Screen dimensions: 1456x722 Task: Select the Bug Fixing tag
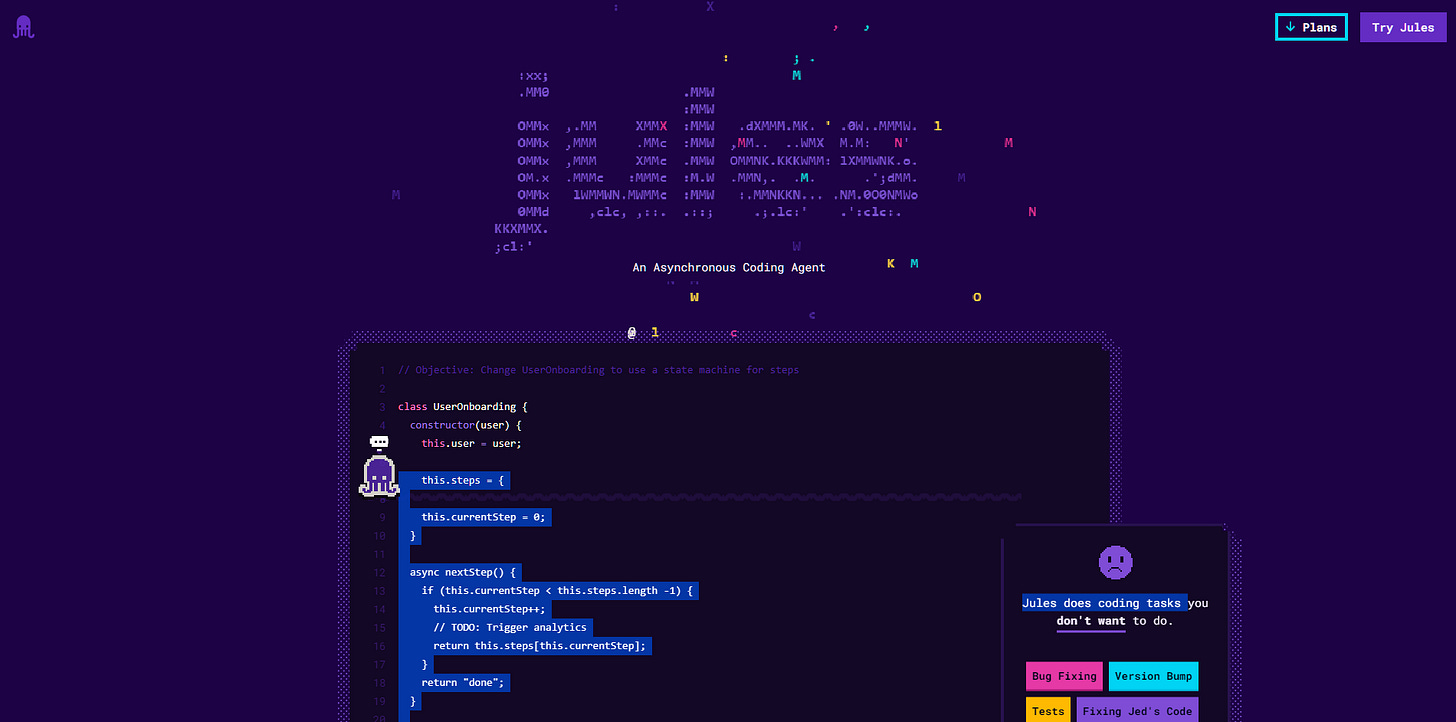(x=1064, y=676)
